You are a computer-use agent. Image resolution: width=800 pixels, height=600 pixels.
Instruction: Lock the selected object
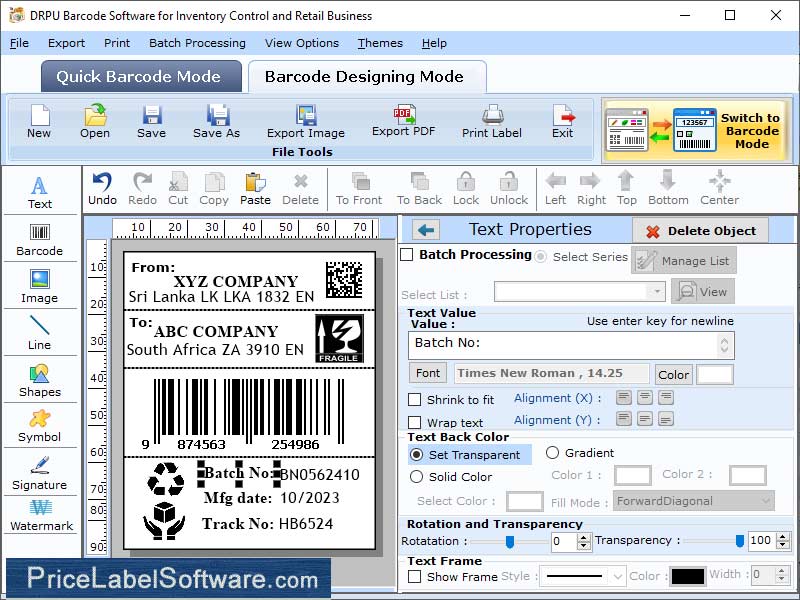coord(466,189)
